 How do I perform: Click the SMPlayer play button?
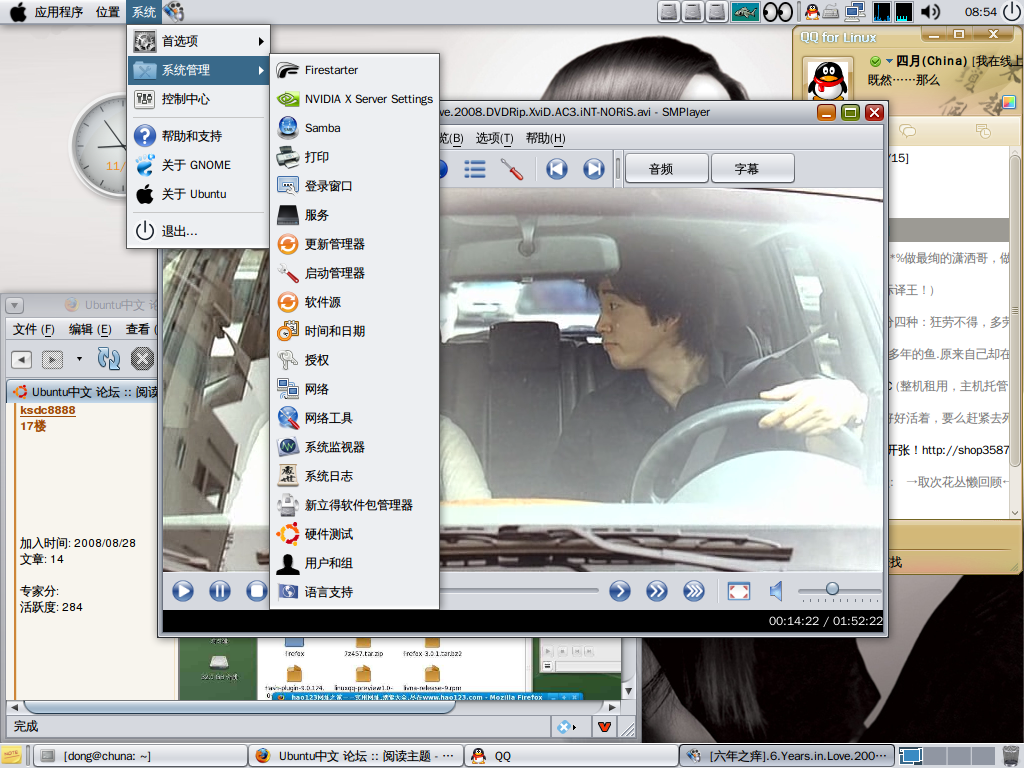pos(183,592)
